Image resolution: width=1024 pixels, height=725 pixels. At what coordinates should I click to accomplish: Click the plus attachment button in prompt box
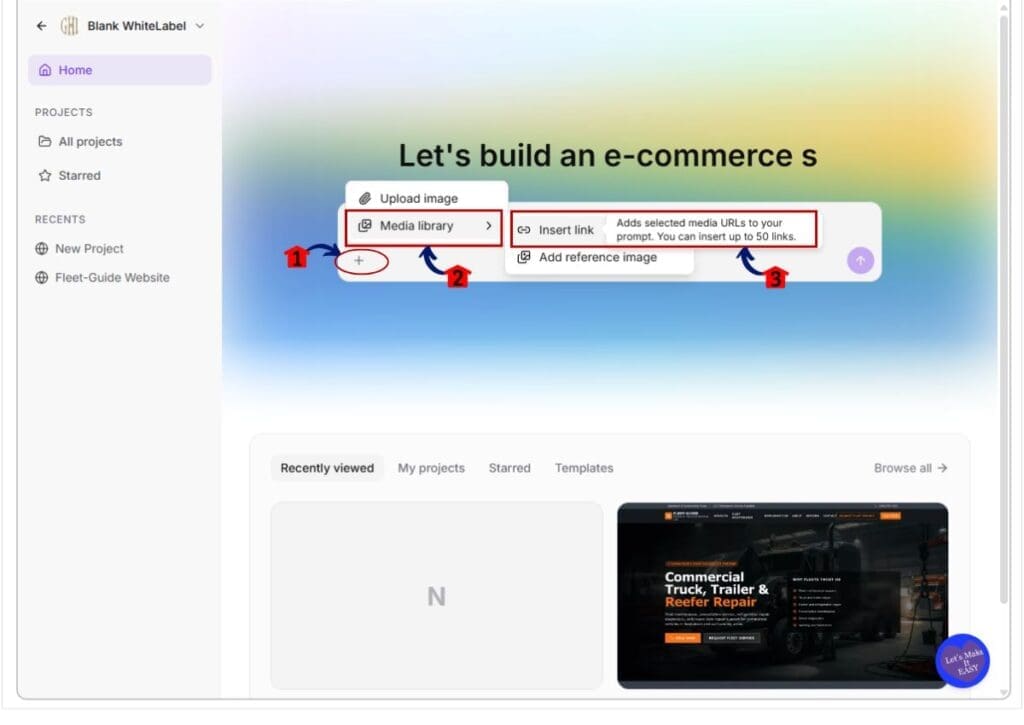tap(359, 261)
